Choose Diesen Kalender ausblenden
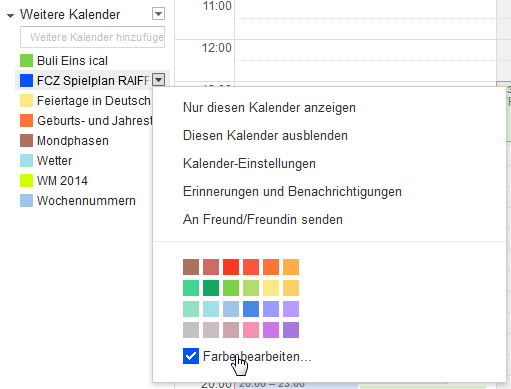The width and height of the screenshot is (511, 389). (265, 136)
